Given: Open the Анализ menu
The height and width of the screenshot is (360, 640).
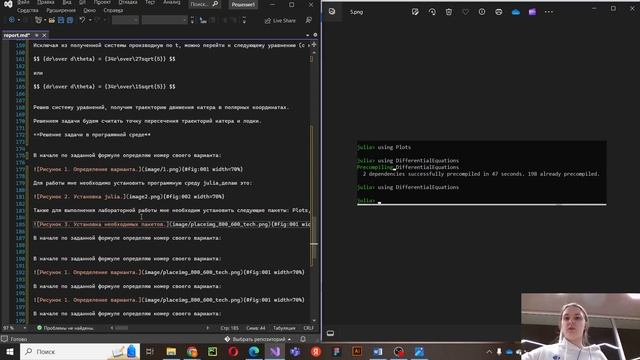Looking at the screenshot, I should (172, 2).
